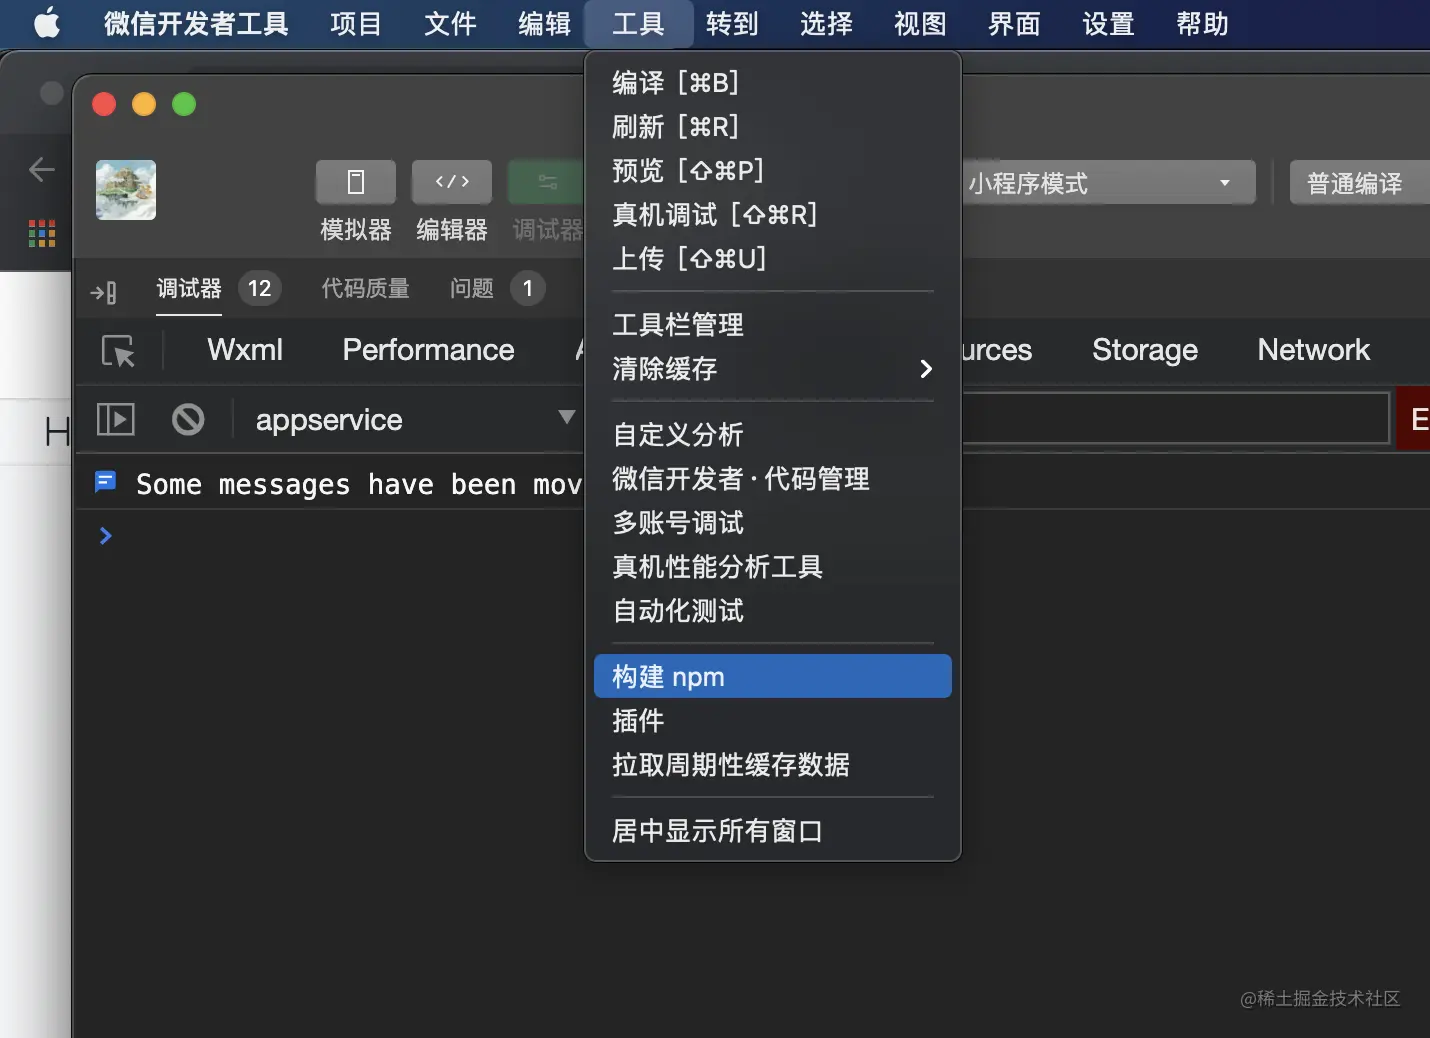Select 上传 menu entry
The width and height of the screenshot is (1430, 1038).
772,258
